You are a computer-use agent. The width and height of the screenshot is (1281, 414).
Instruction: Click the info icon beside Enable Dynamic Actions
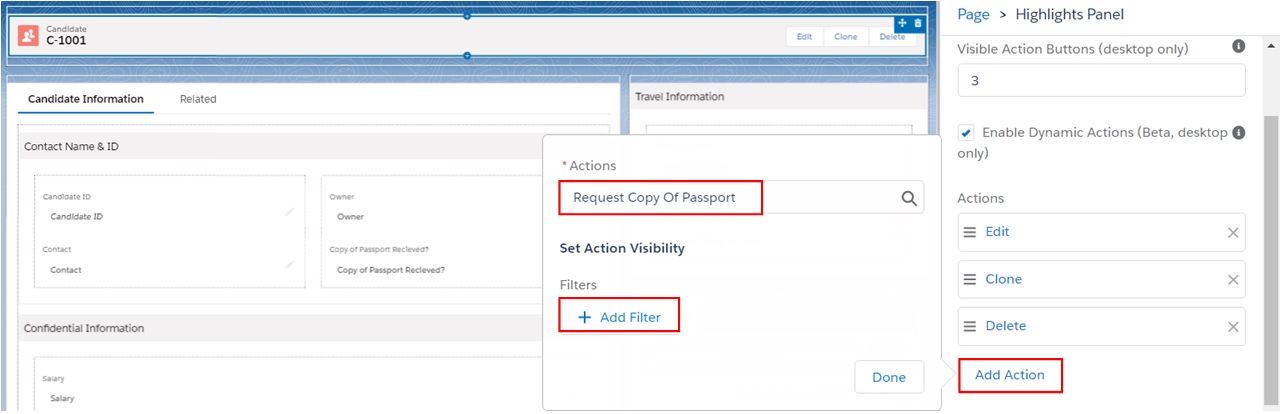point(1238,132)
